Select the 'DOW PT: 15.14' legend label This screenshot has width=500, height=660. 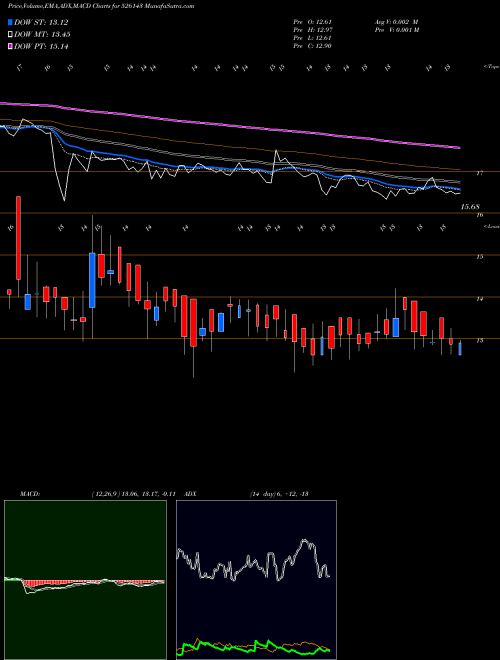point(41,47)
